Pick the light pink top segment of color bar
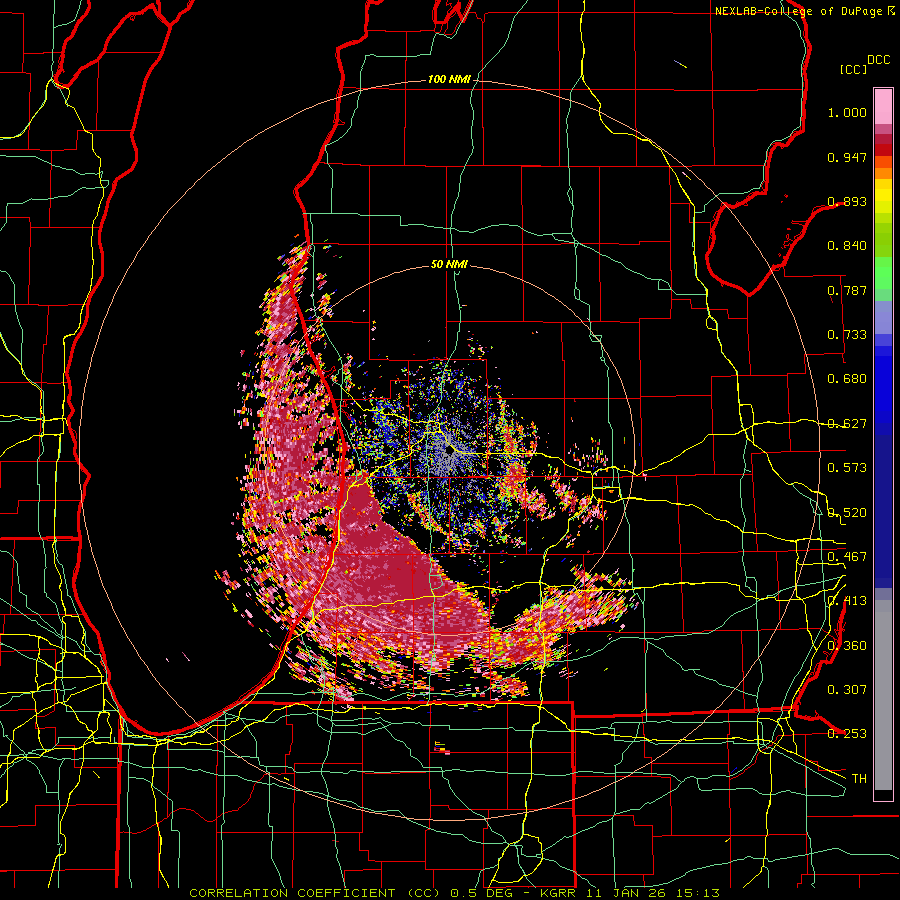The image size is (900, 900). 883,106
